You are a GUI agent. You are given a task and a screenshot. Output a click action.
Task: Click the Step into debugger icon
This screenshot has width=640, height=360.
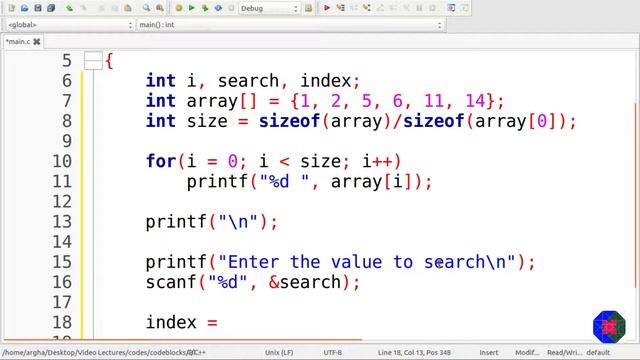pos(367,8)
